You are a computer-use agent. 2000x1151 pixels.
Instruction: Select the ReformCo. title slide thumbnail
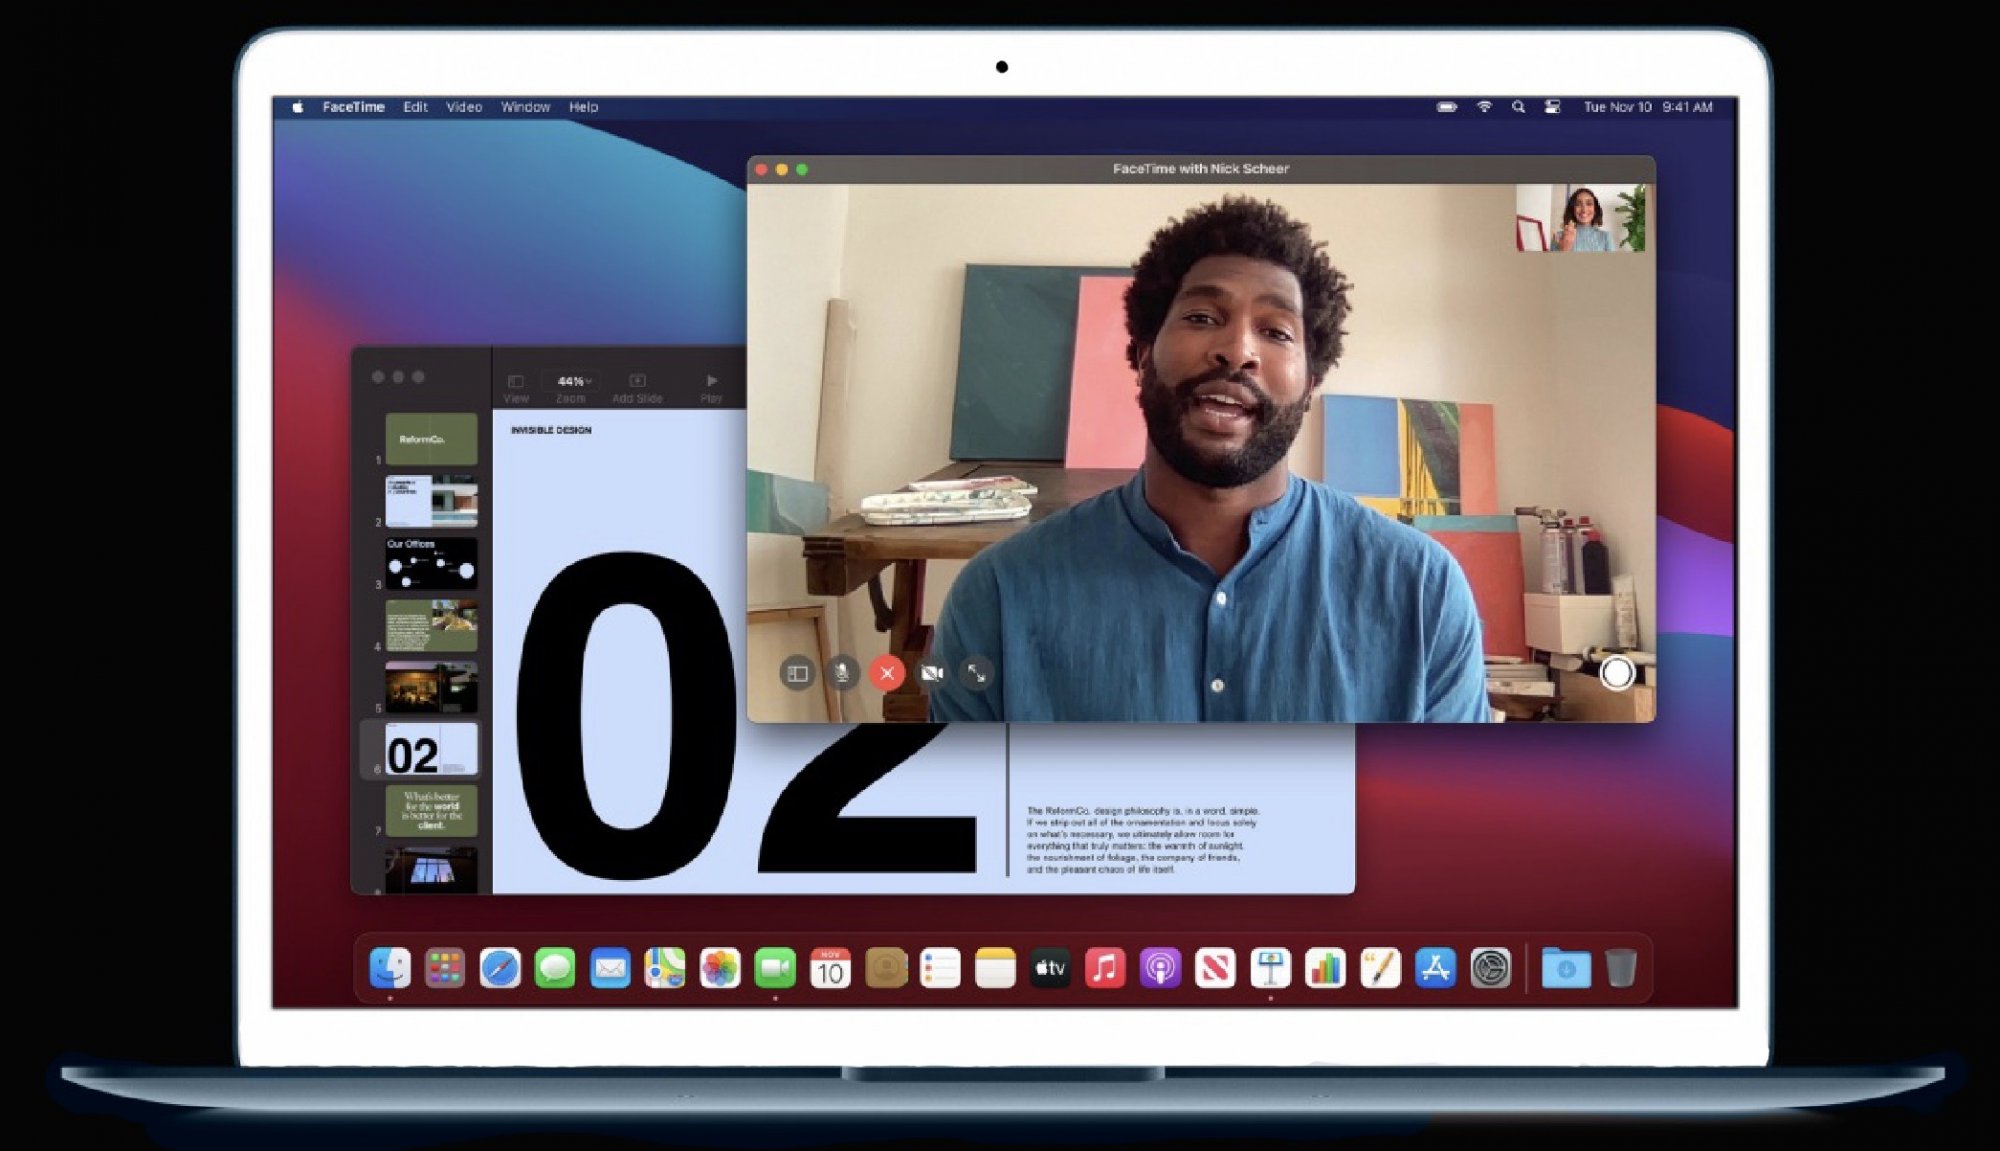[431, 439]
